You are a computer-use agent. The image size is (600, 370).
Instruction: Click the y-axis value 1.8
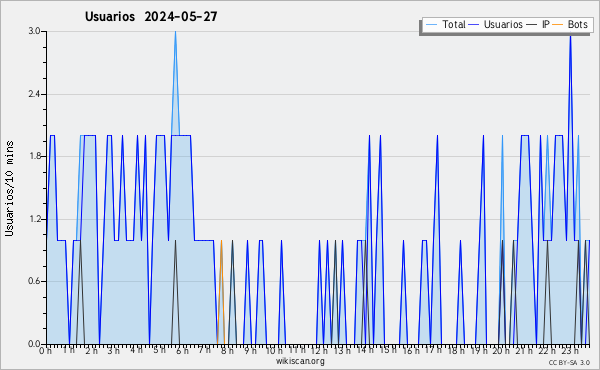(x=34, y=156)
